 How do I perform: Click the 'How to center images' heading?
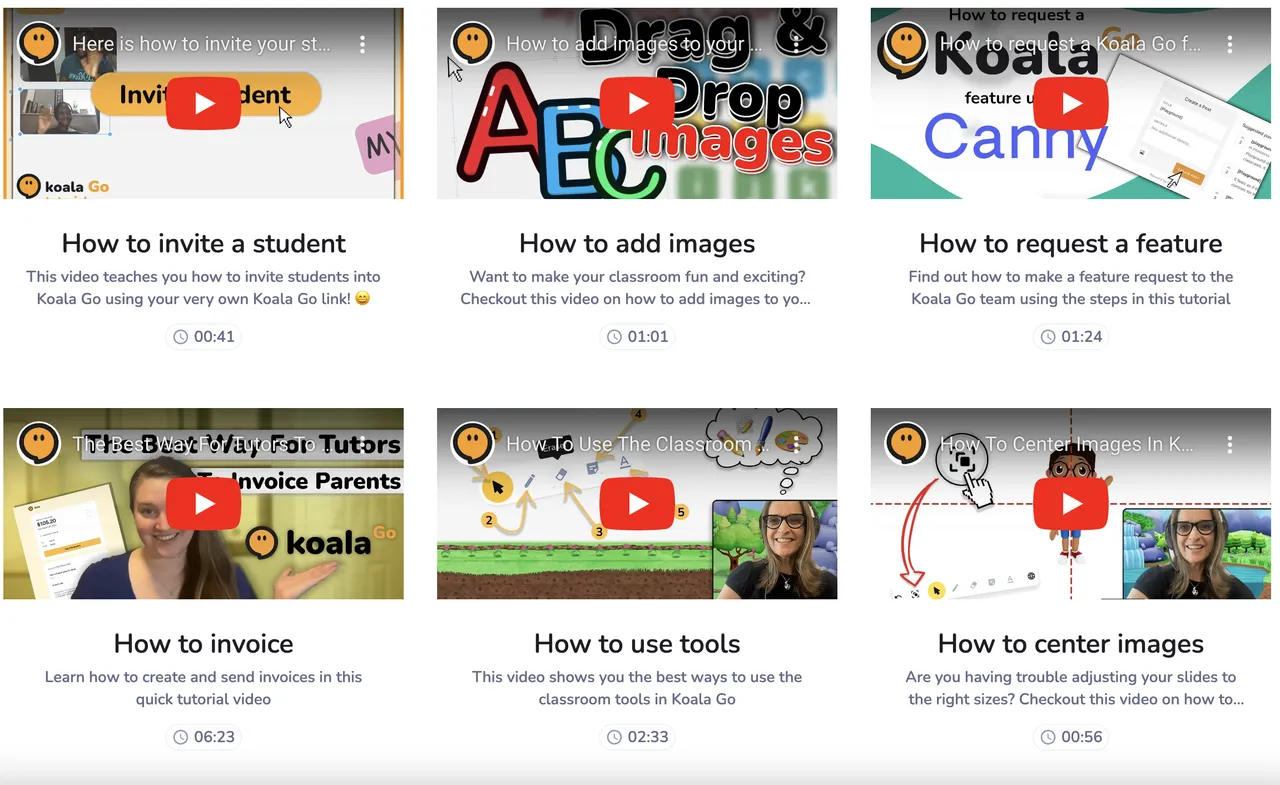click(1071, 643)
